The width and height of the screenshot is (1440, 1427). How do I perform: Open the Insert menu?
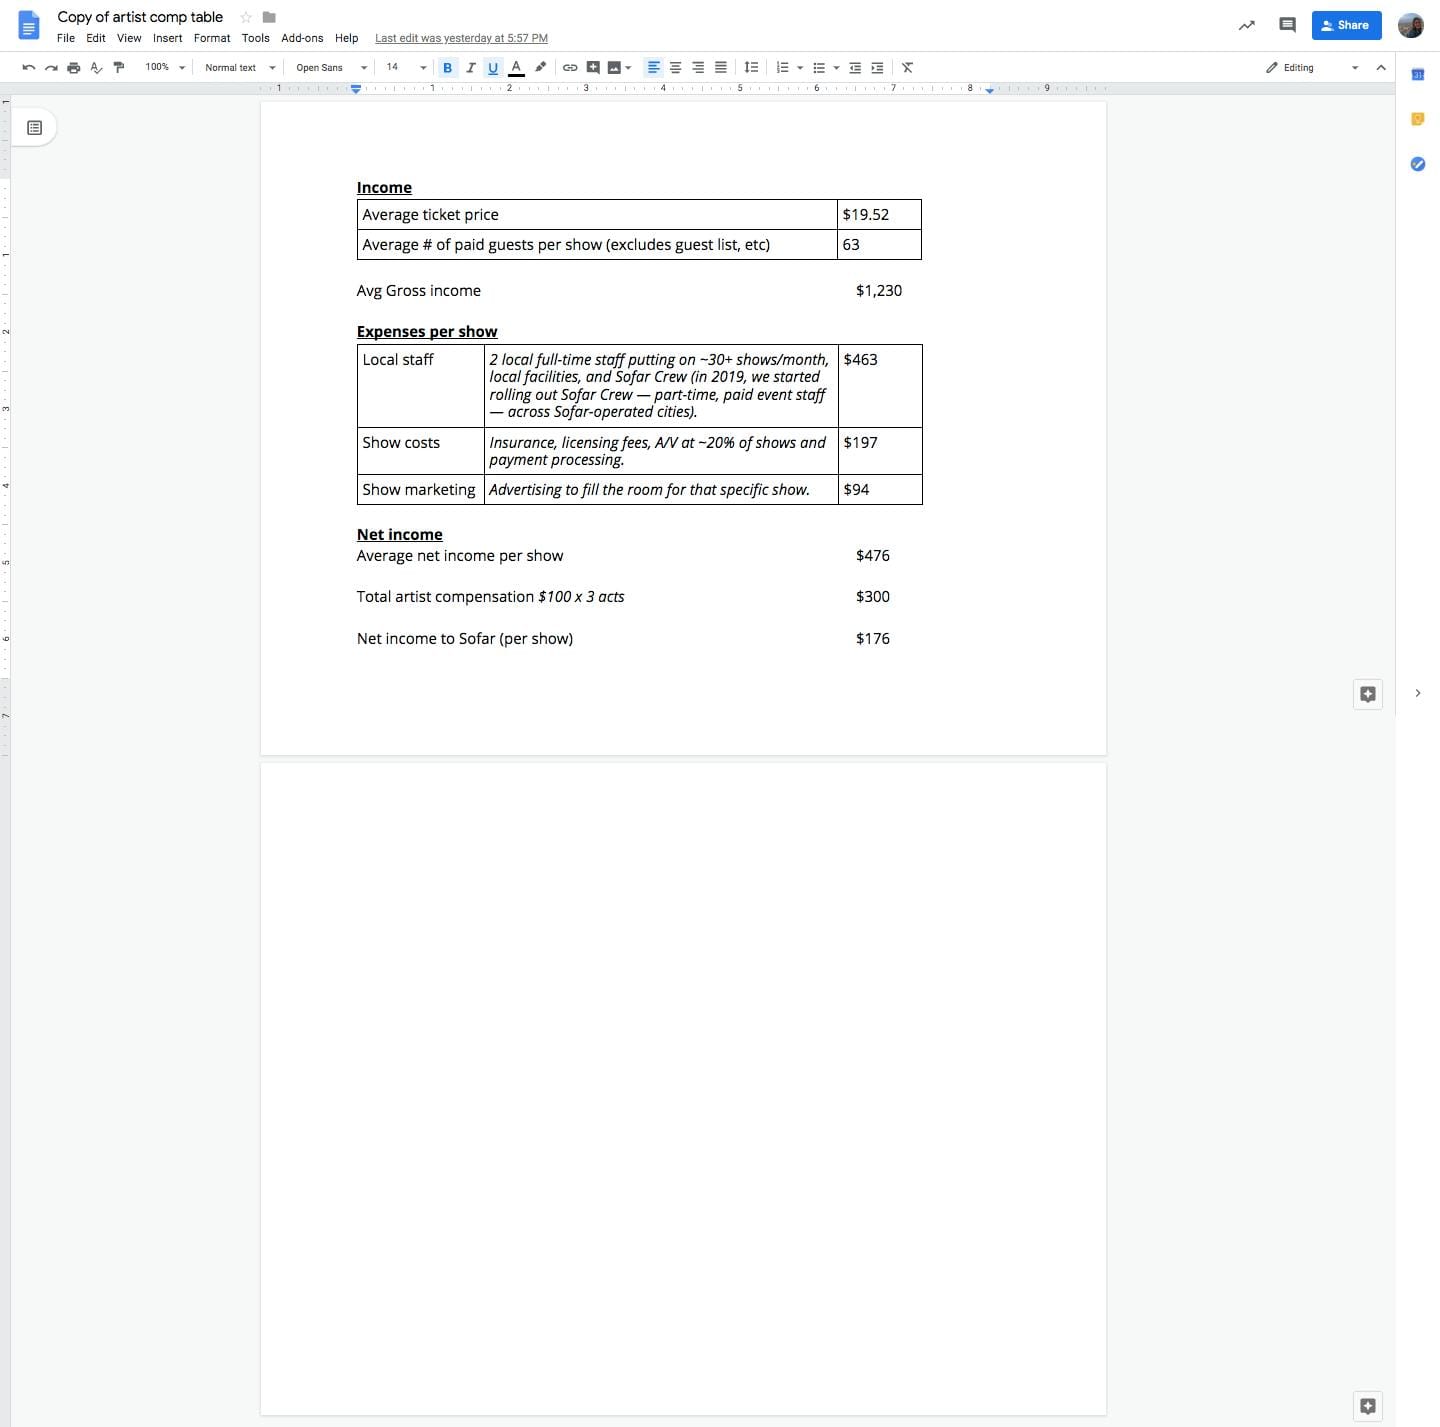168,38
